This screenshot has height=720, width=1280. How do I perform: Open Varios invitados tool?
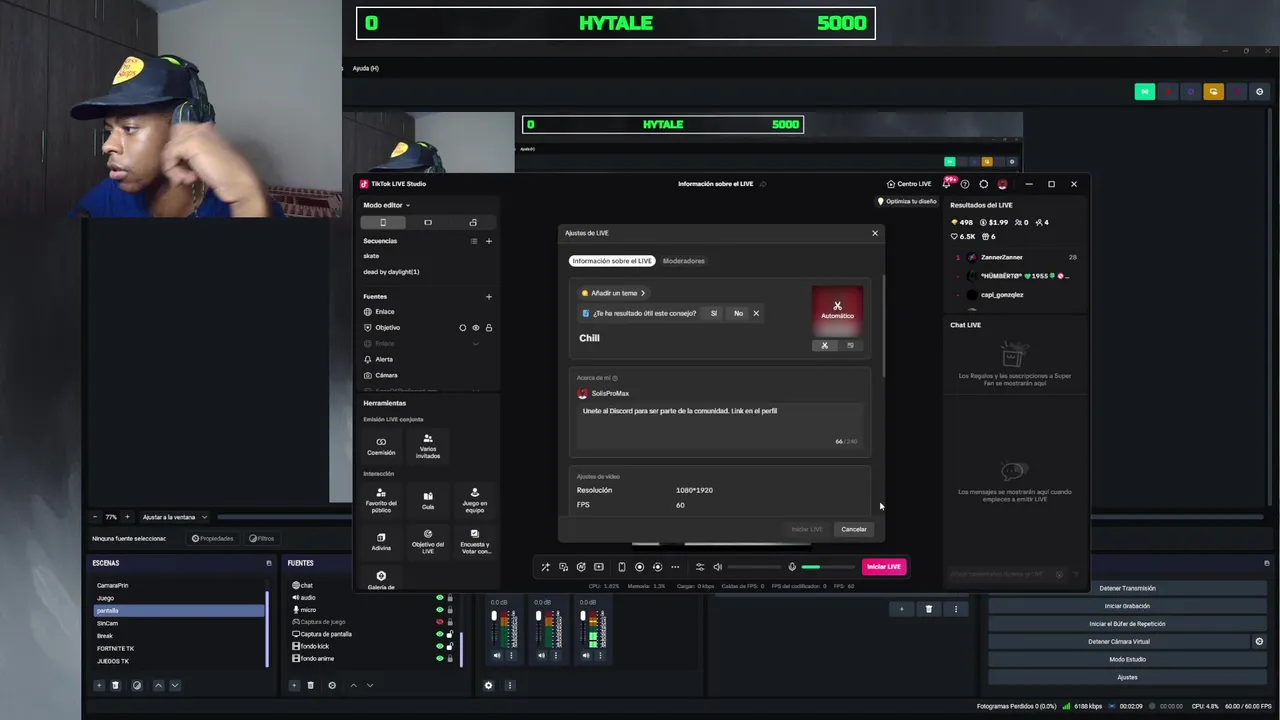428,446
